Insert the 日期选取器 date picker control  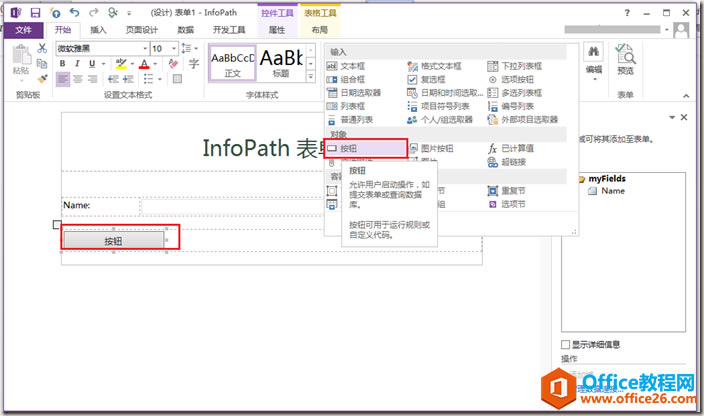(x=354, y=93)
